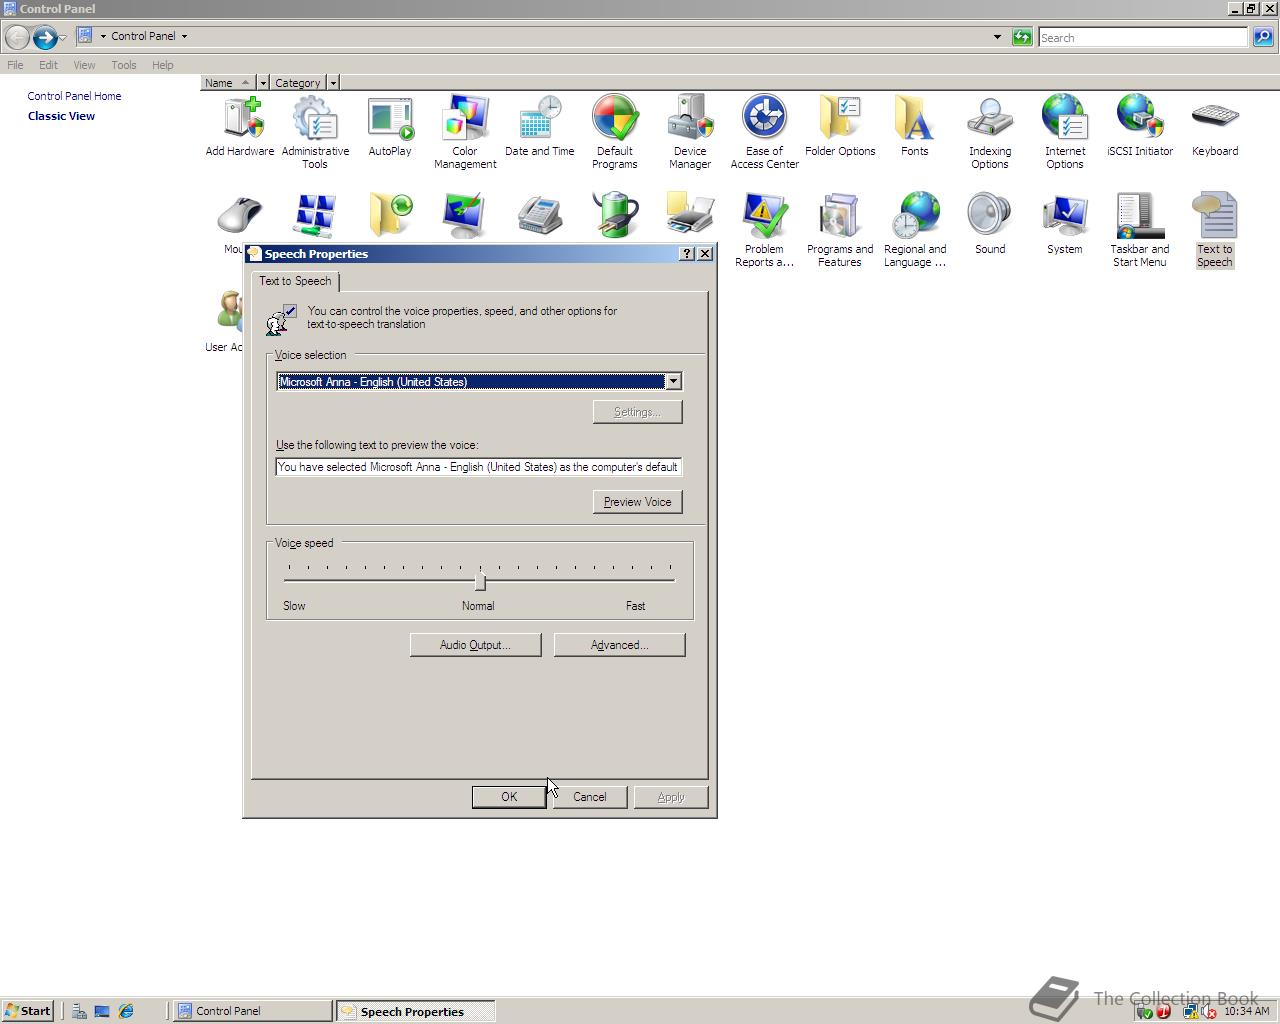Open the Sound icon
This screenshot has width=1280, height=1024.
pyautogui.click(x=990, y=224)
